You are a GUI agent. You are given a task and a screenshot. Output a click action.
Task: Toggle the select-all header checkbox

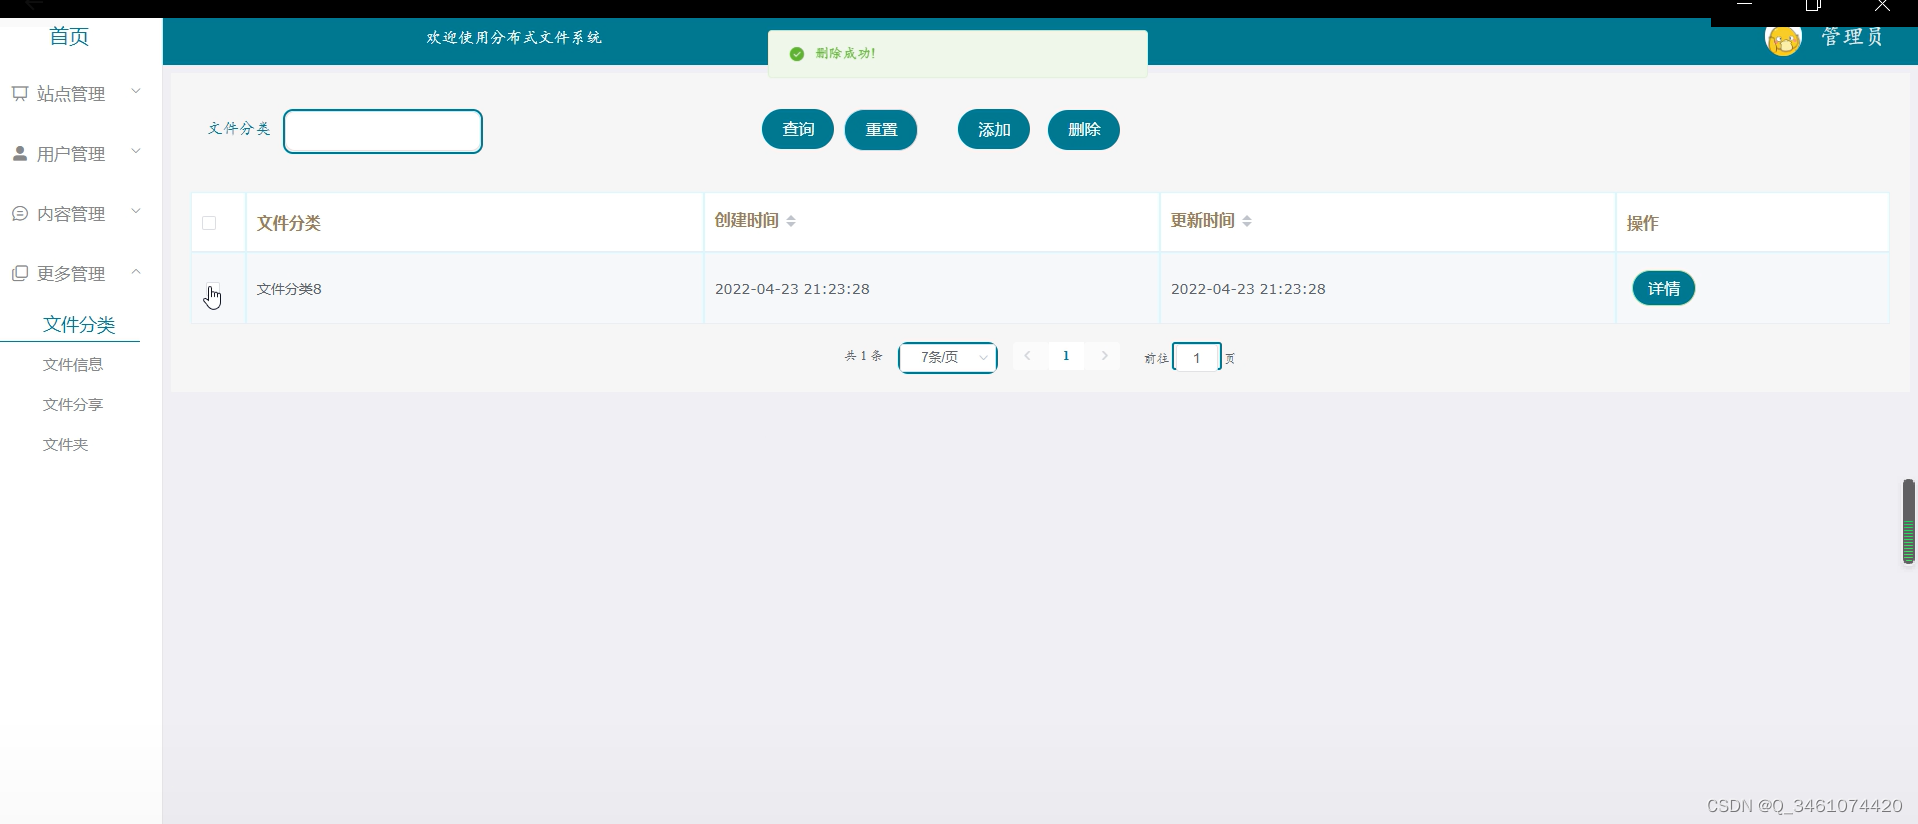(209, 223)
